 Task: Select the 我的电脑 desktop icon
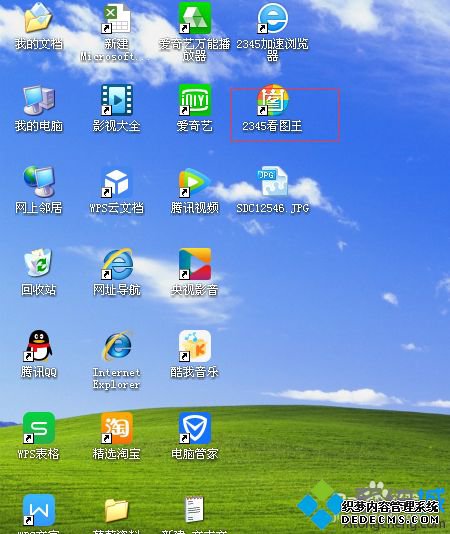coord(38,100)
